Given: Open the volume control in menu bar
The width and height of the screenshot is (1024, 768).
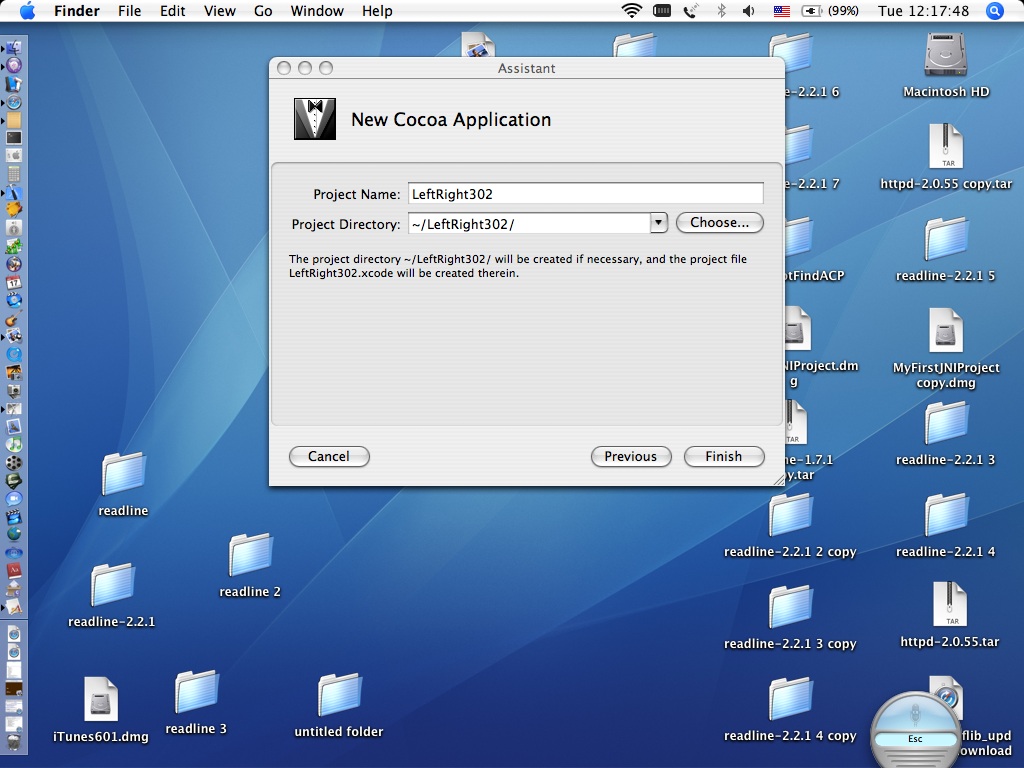Looking at the screenshot, I should (x=749, y=11).
